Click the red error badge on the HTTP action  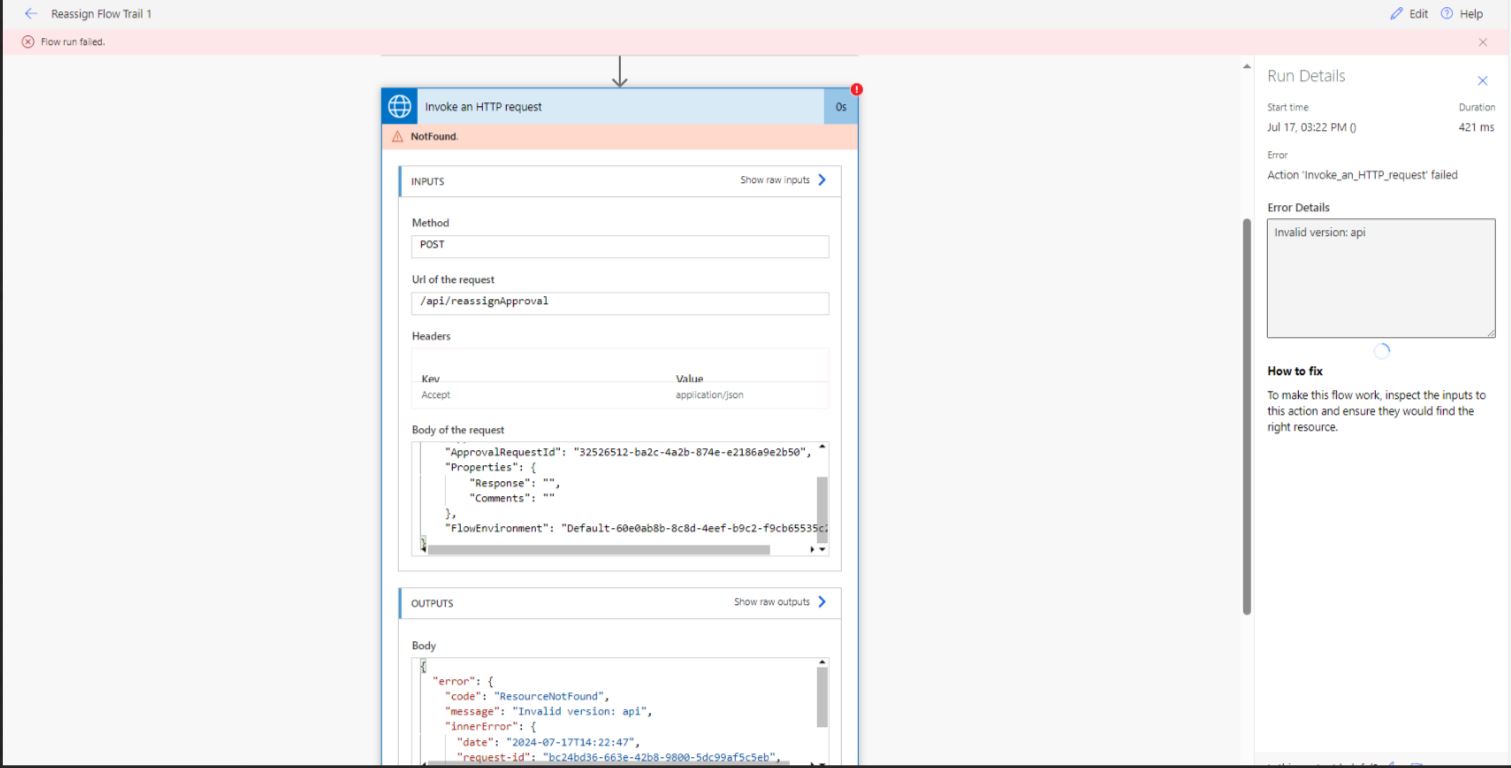coord(858,89)
